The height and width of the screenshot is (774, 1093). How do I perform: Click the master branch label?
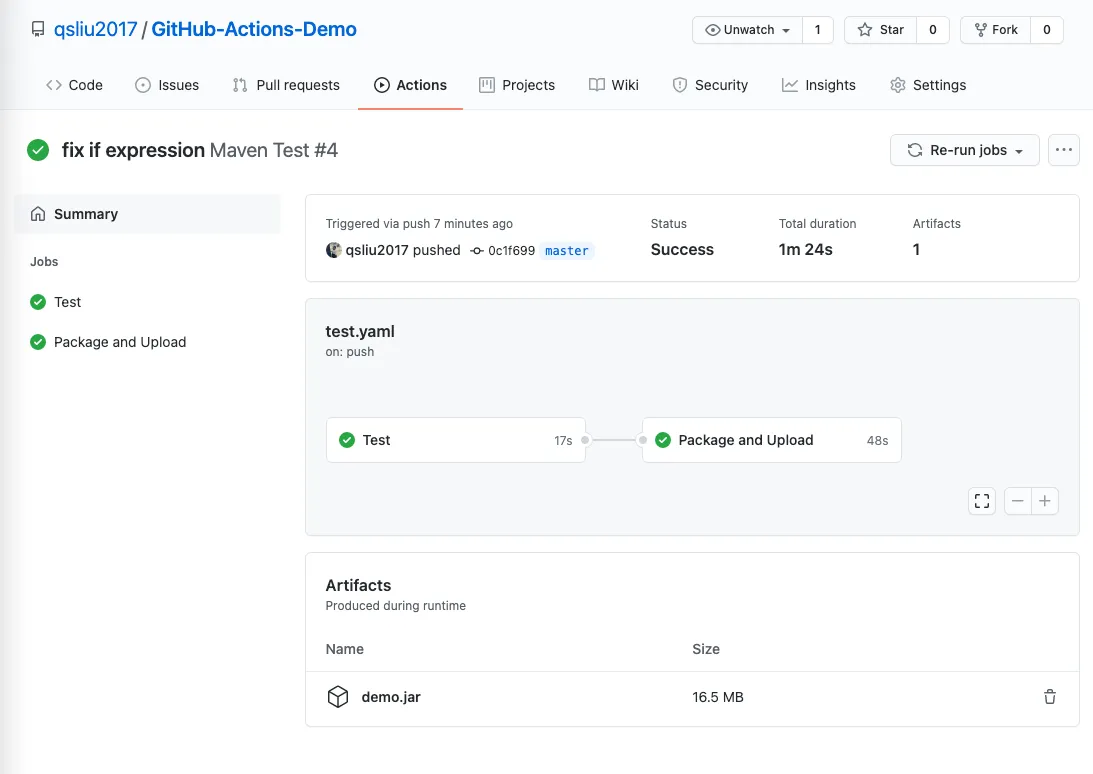[567, 251]
